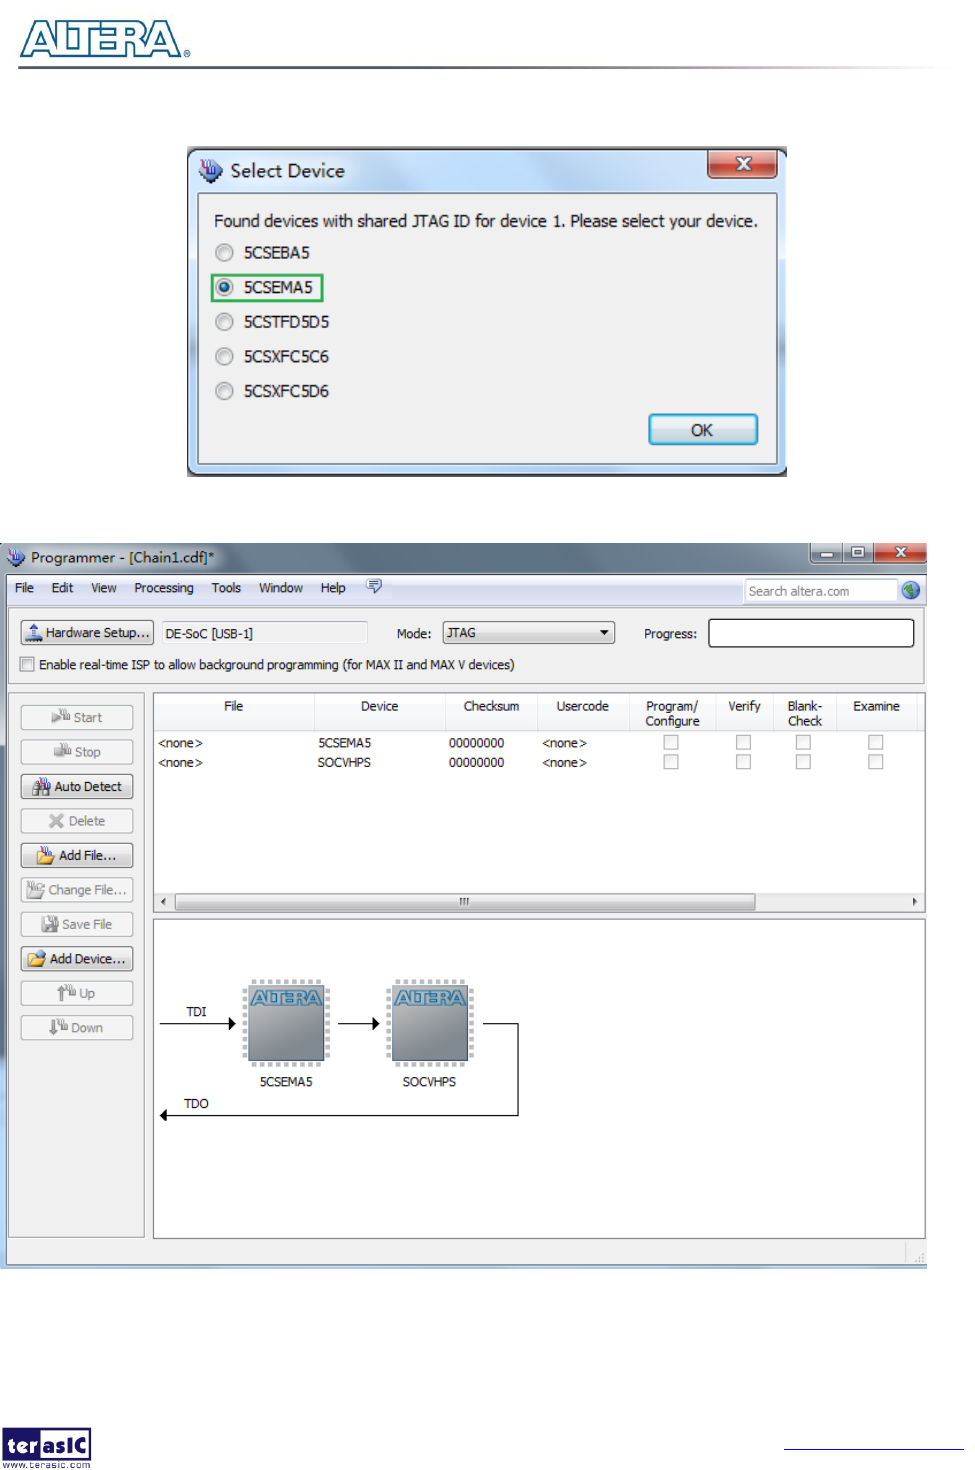Click the Start programming button
This screenshot has height=1470, width=975.
tap(77, 717)
